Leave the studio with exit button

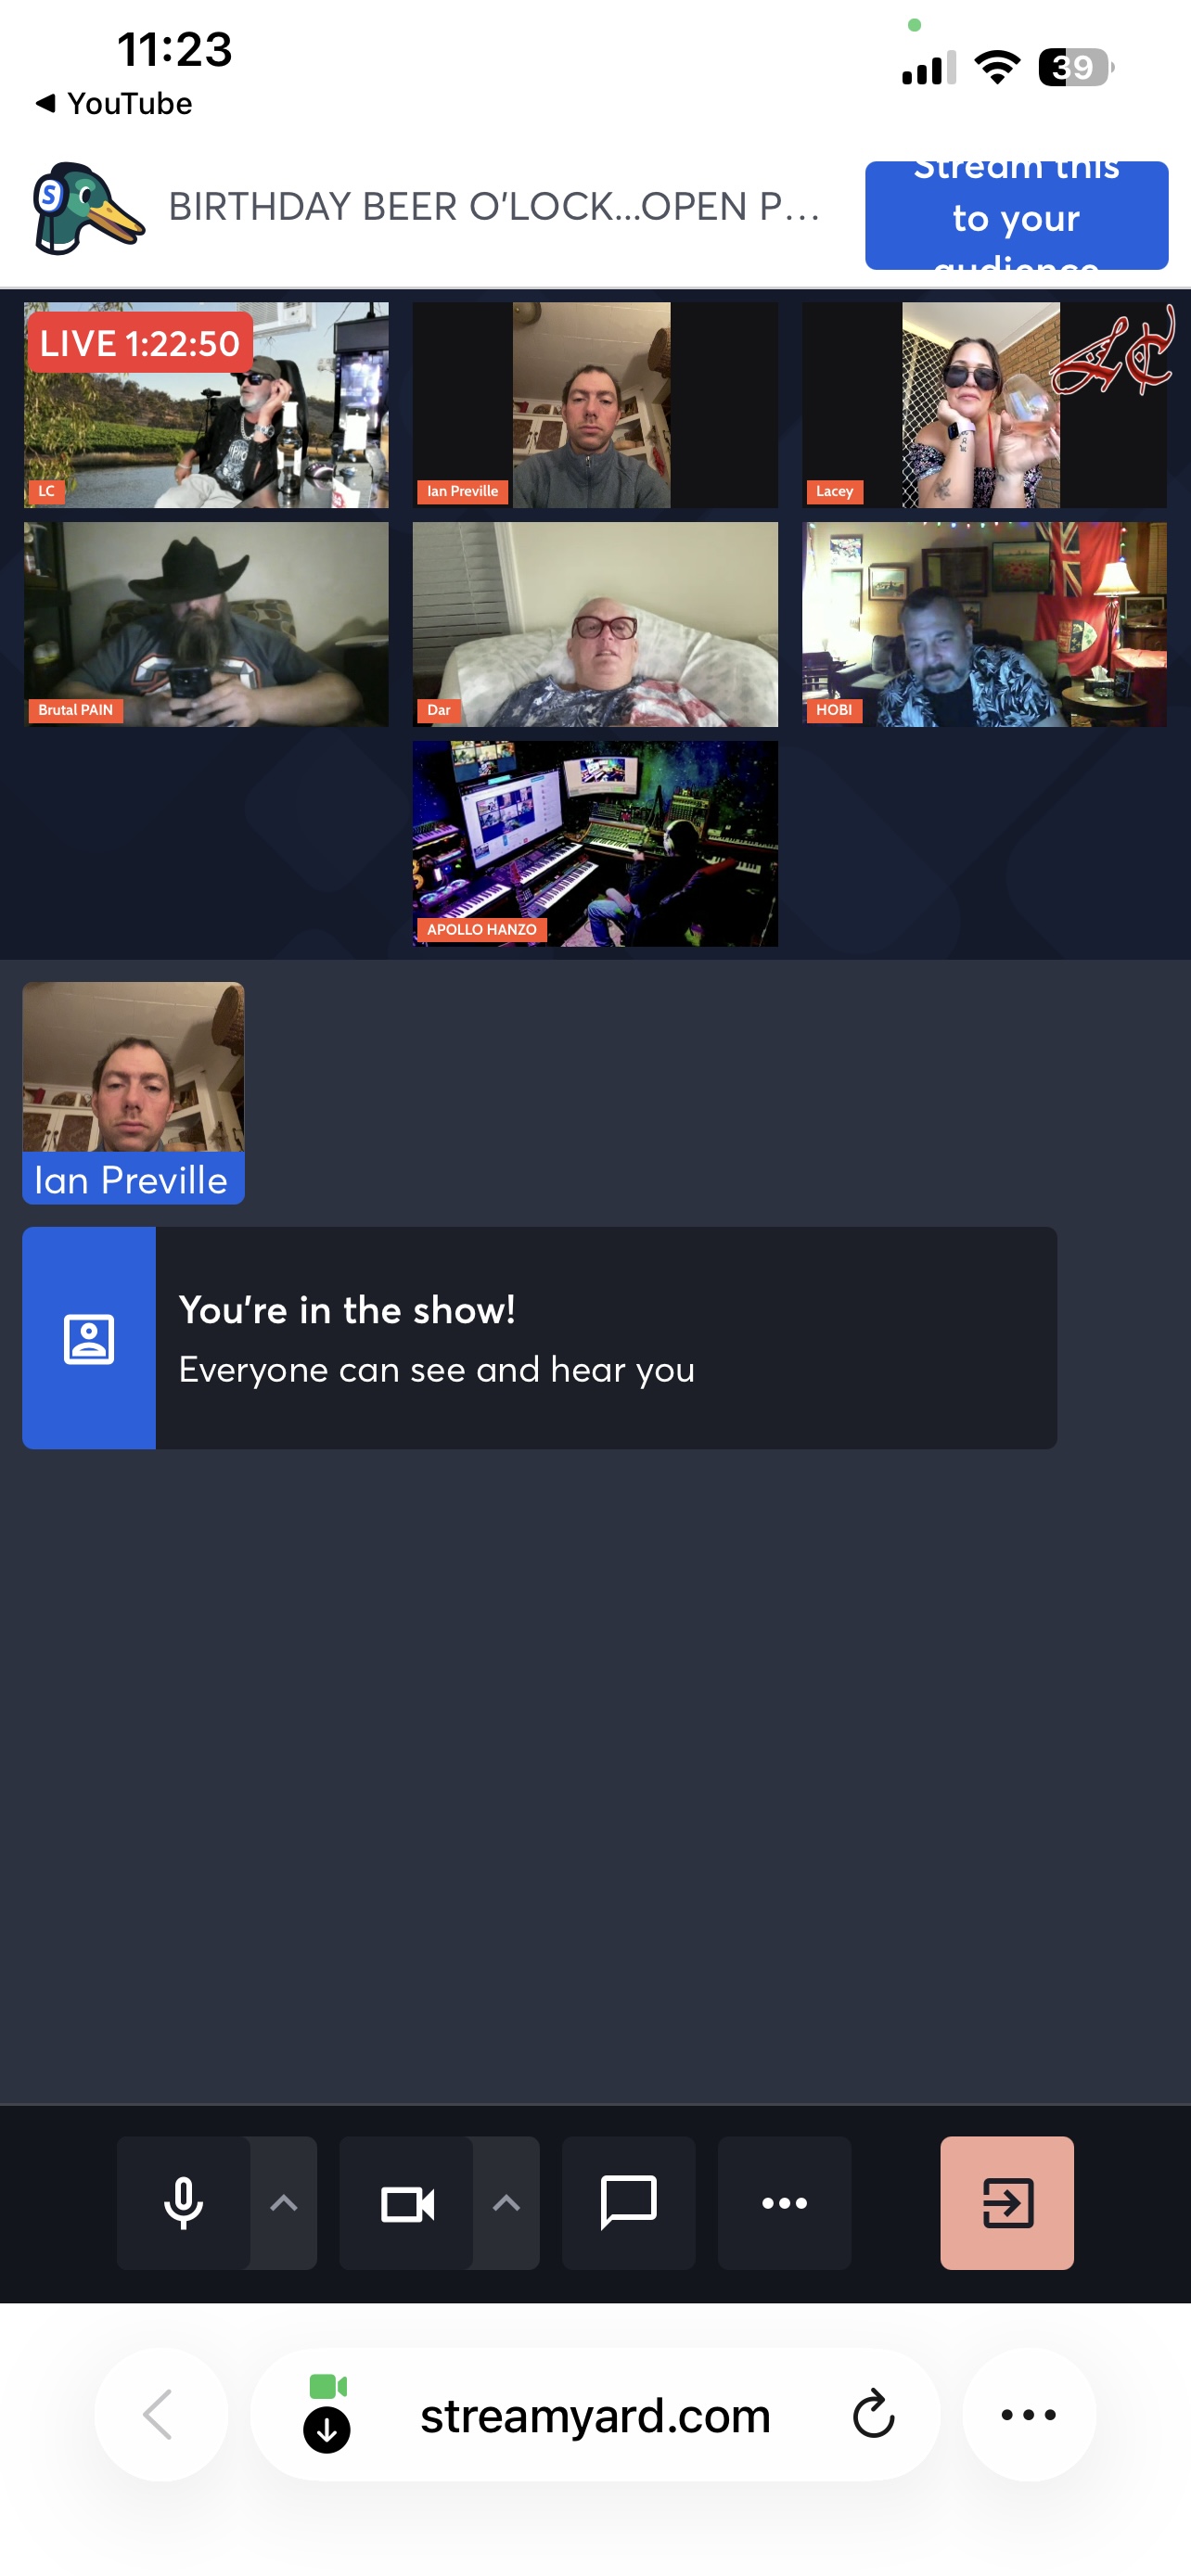pos(1006,2202)
